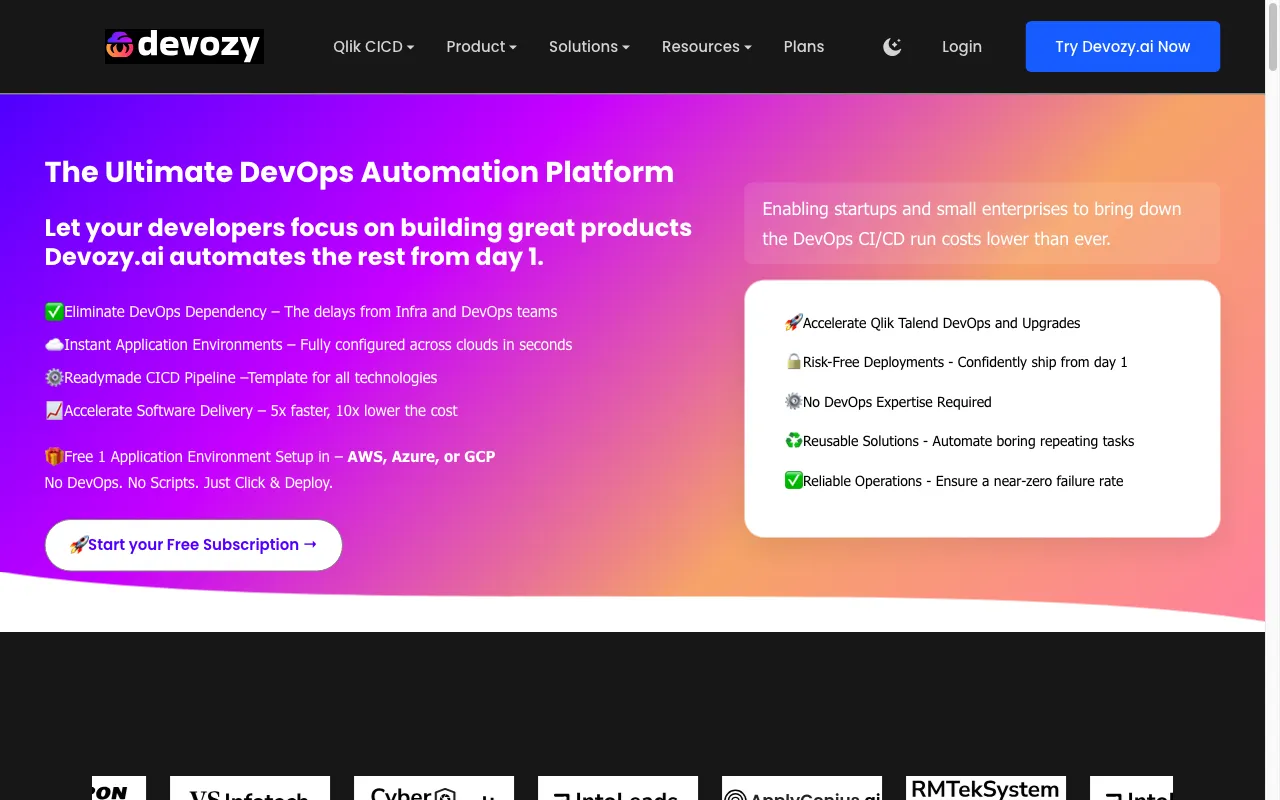Viewport: 1280px width, 800px height.
Task: Click gear icon beside No DevOps Expertise Required
Action: (x=793, y=401)
